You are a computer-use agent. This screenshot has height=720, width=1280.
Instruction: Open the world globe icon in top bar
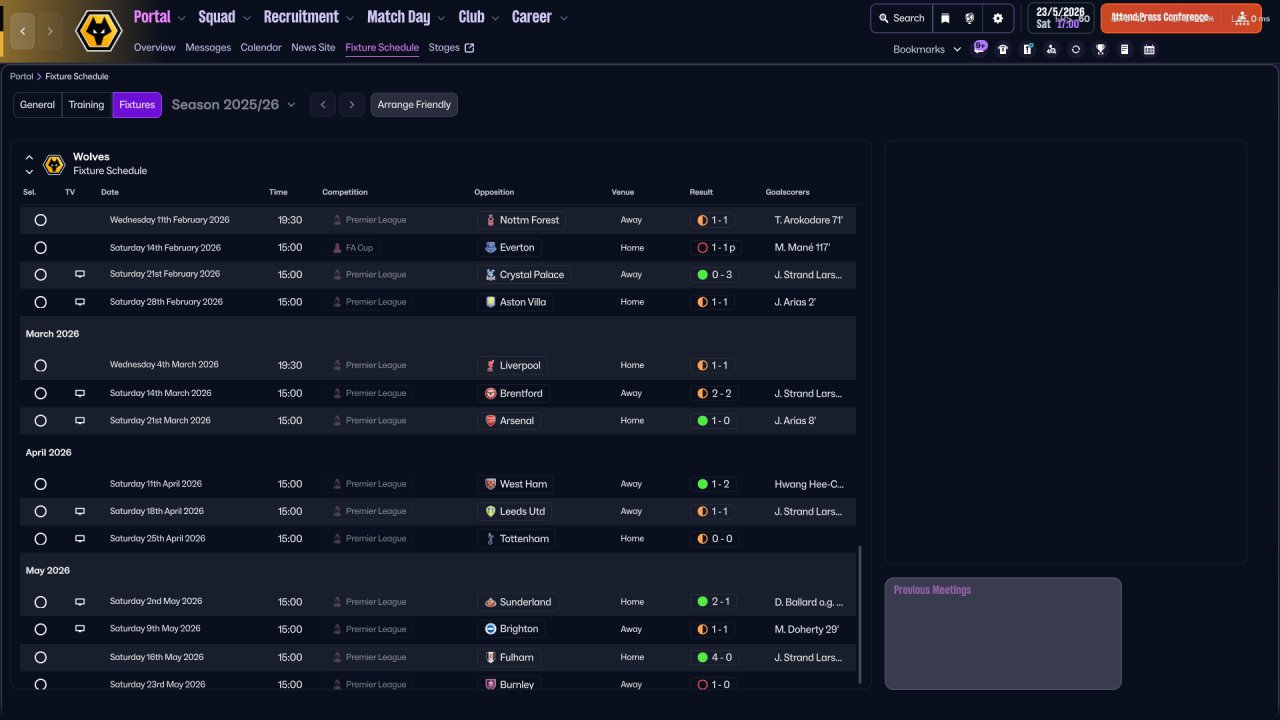970,18
